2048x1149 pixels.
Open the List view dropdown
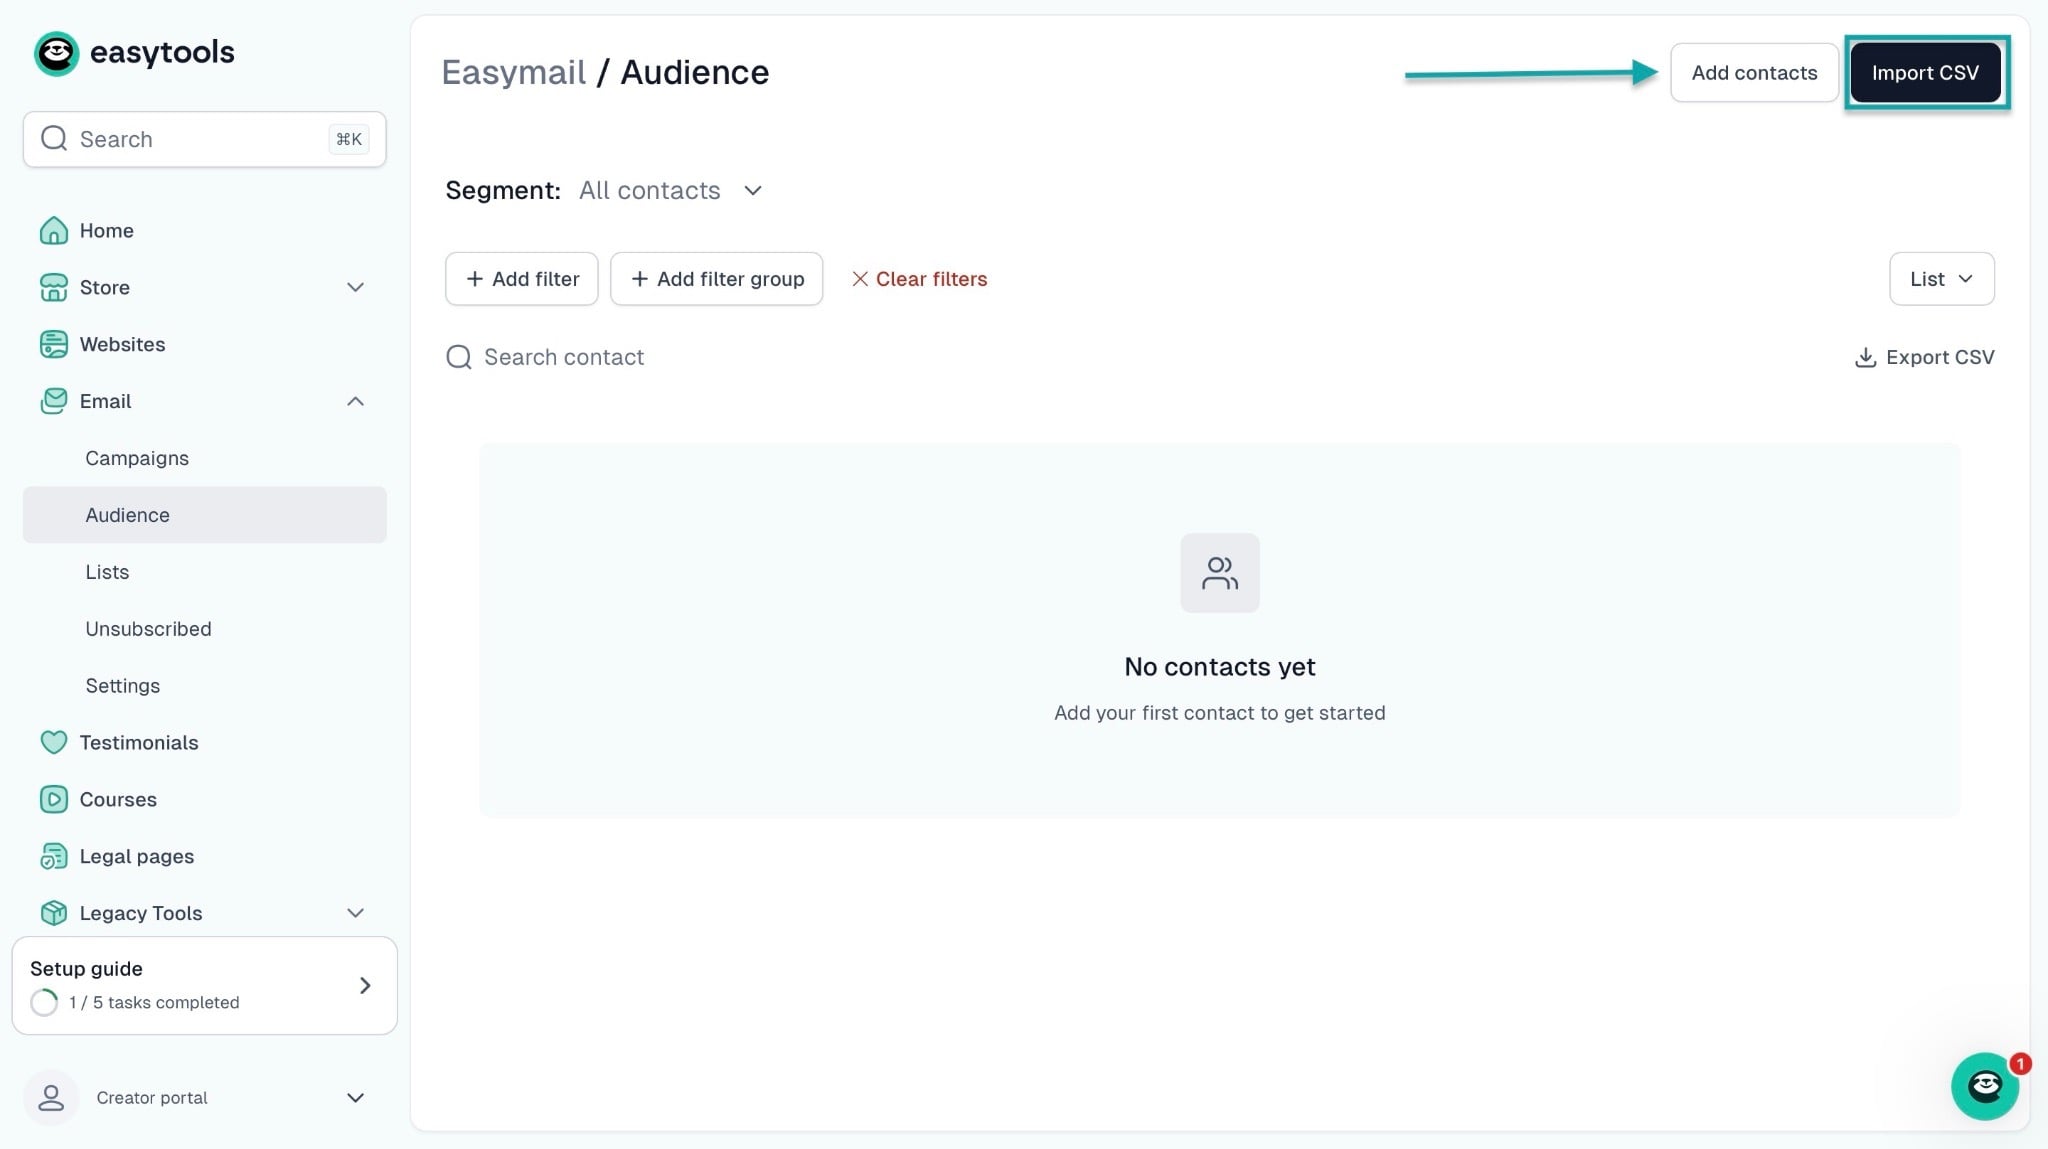[x=1941, y=279]
